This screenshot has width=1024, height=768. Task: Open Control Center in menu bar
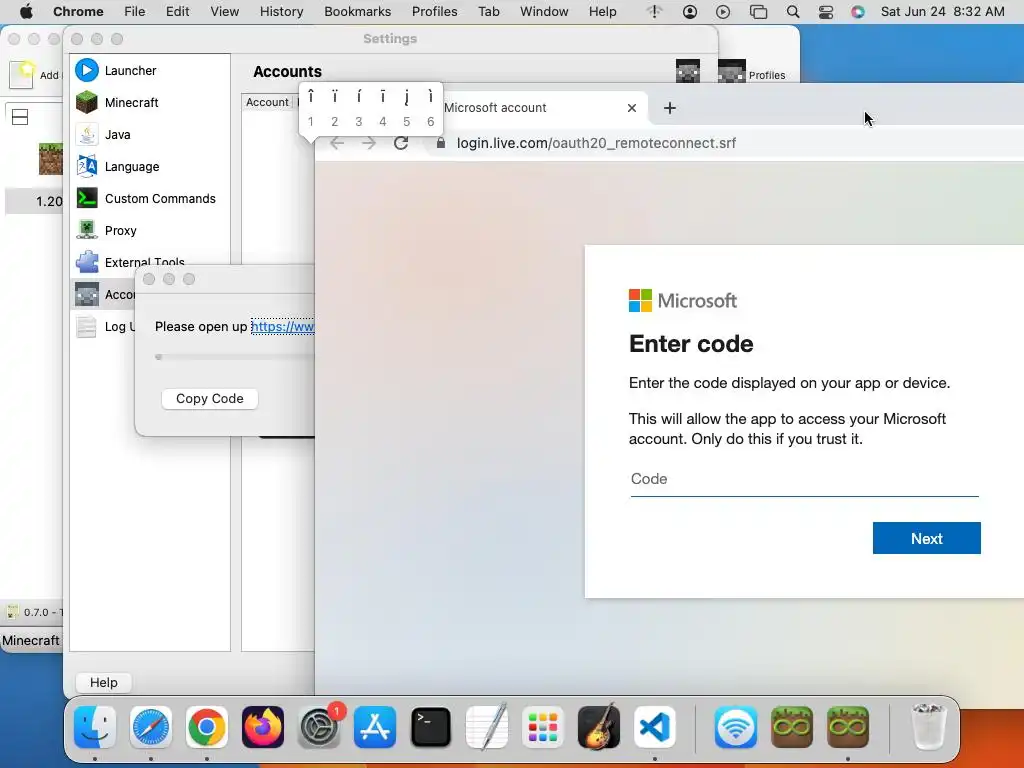[826, 12]
